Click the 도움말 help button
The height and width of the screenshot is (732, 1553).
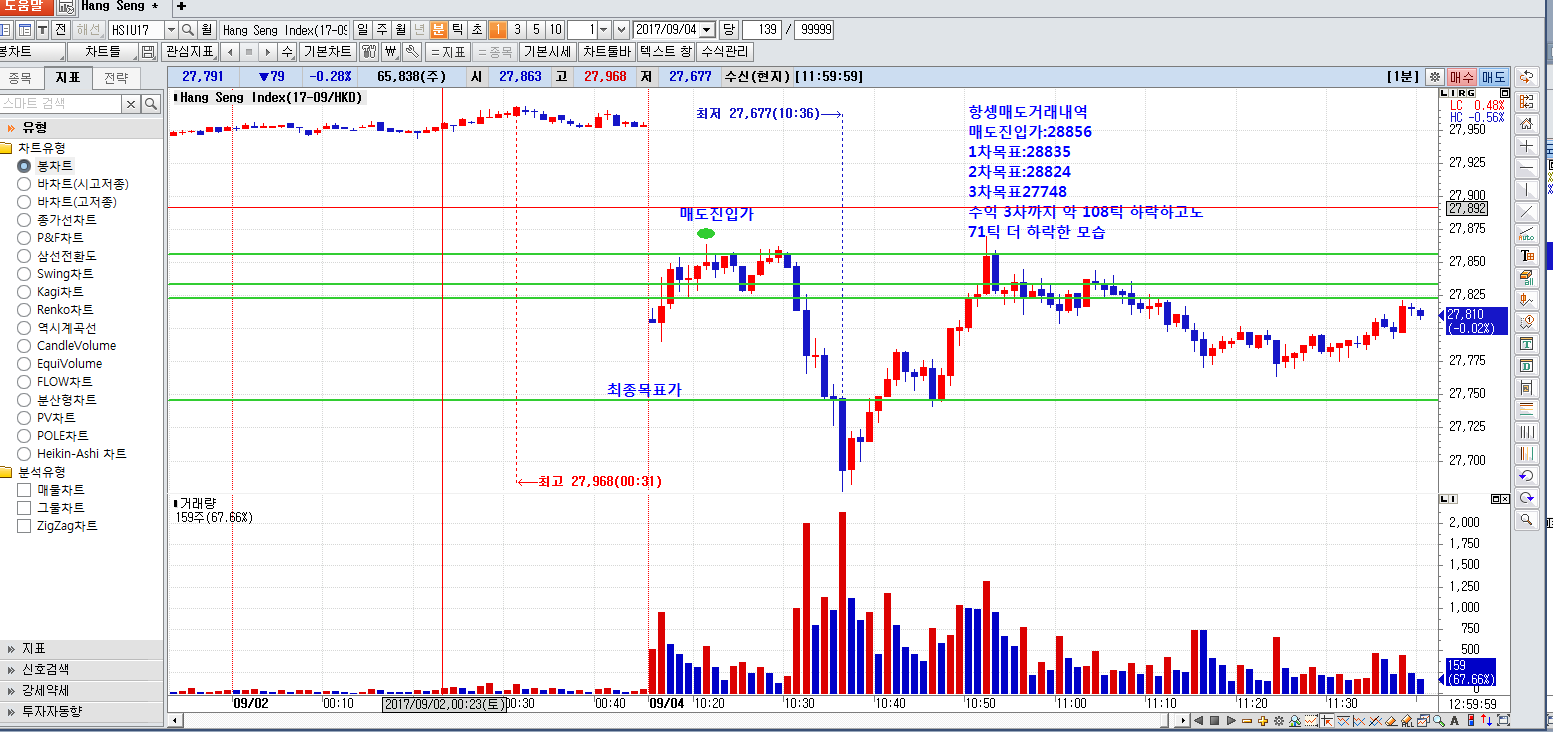(26, 6)
